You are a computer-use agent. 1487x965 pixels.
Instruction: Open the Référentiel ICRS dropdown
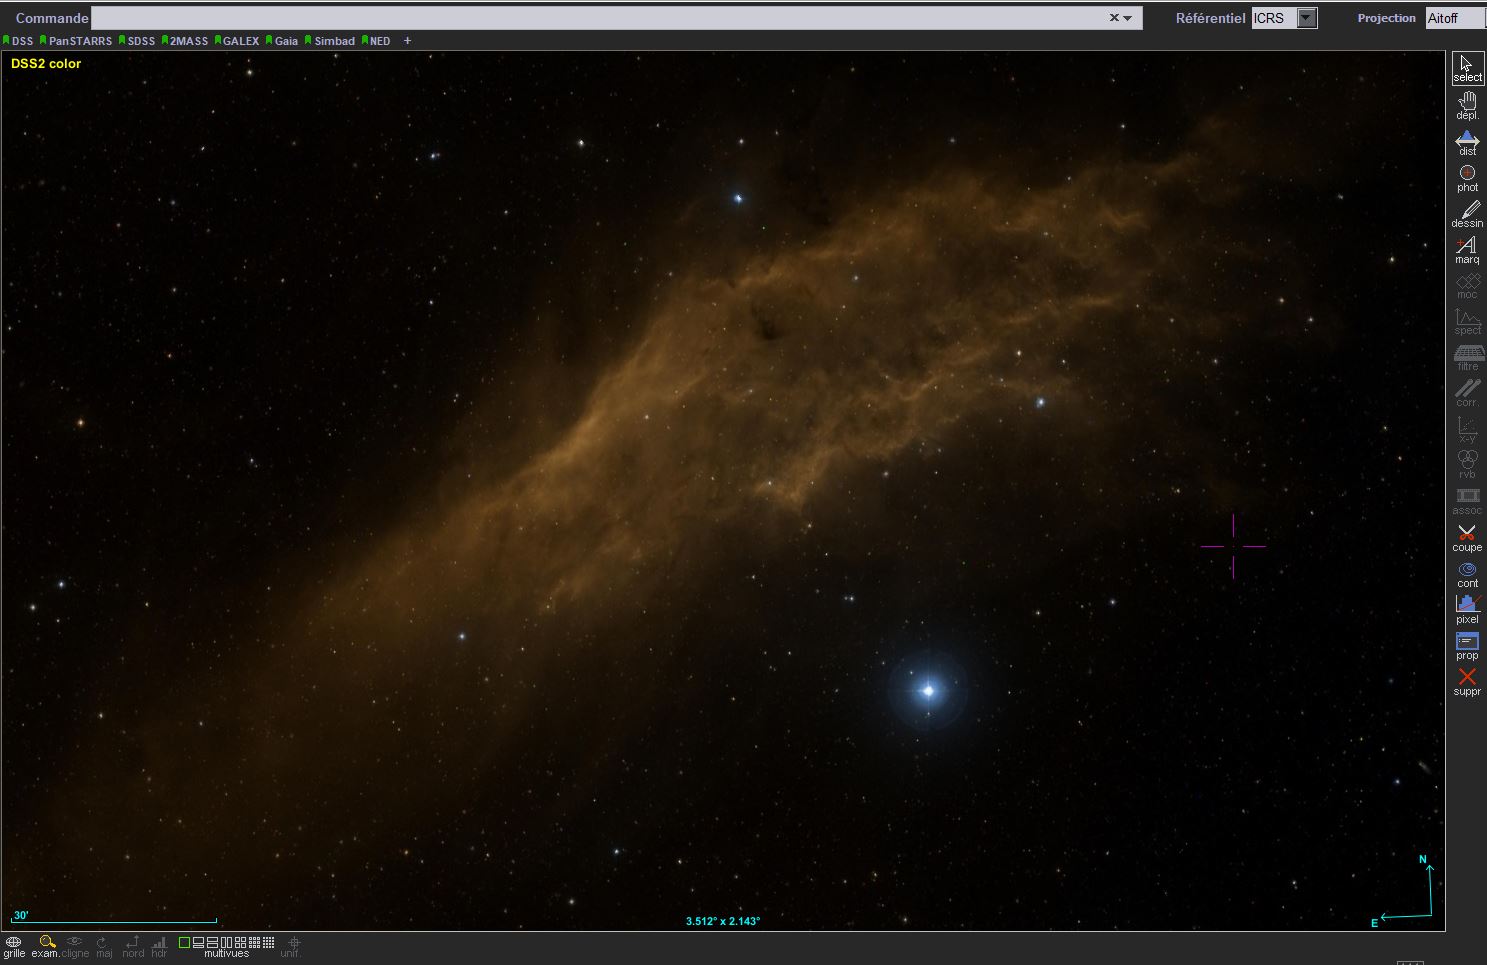(x=1306, y=18)
